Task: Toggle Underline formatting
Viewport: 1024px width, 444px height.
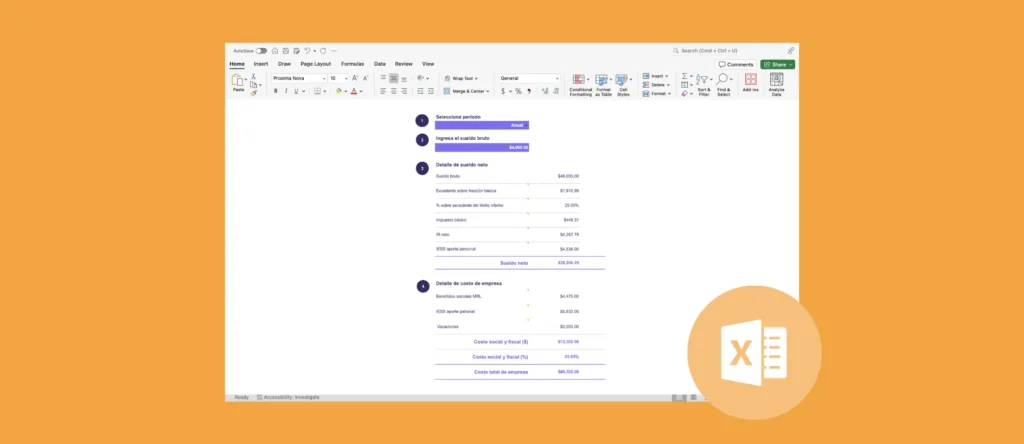Action: pos(296,91)
